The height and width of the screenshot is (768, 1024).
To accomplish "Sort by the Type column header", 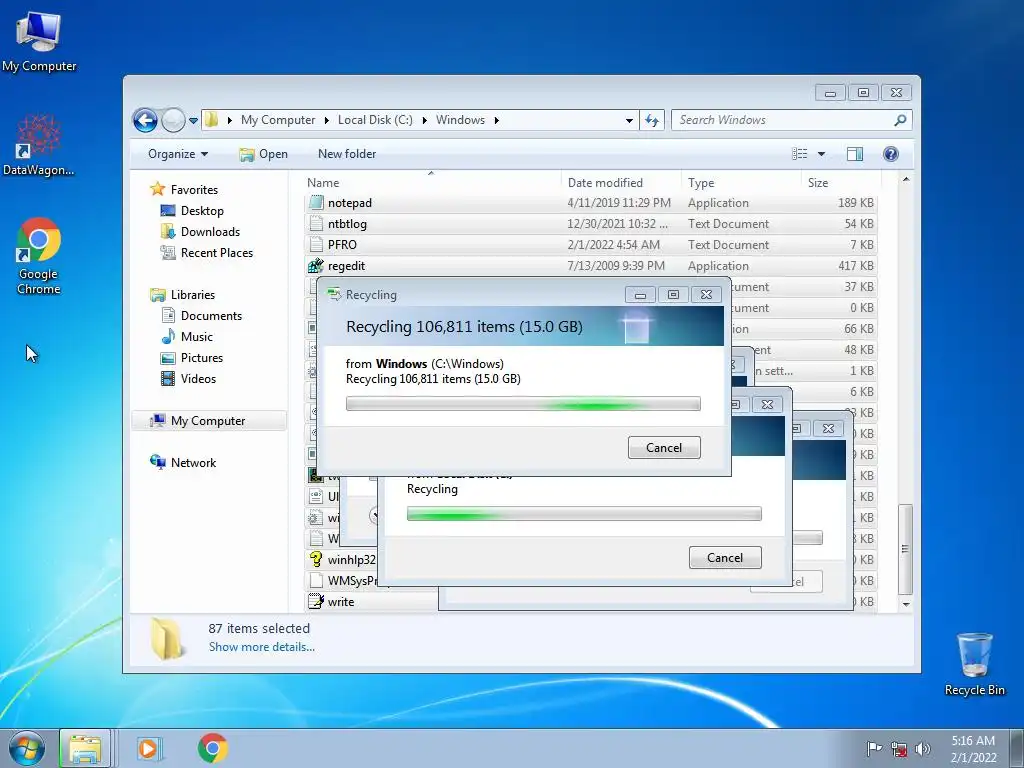I will (x=741, y=183).
